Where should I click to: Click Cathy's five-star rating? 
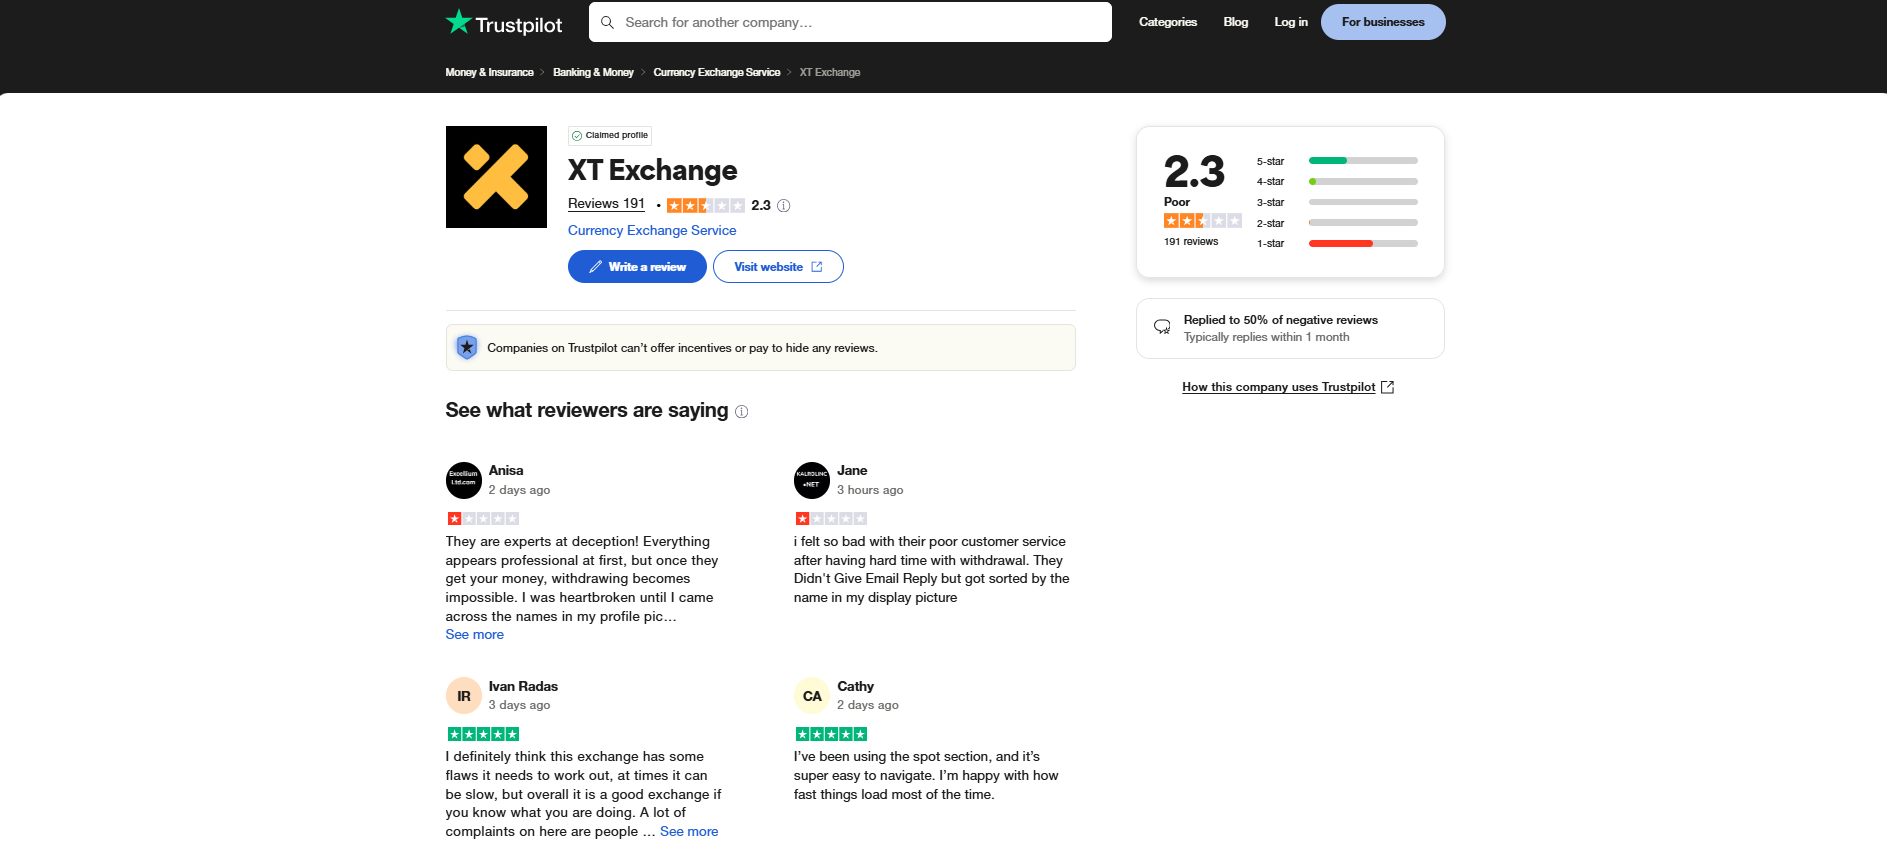(x=831, y=734)
